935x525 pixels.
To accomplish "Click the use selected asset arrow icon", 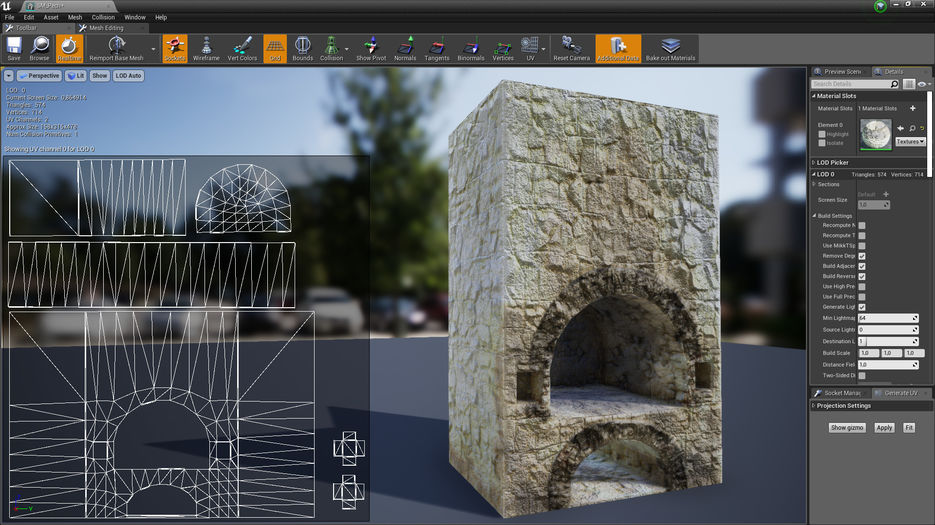I will click(900, 128).
